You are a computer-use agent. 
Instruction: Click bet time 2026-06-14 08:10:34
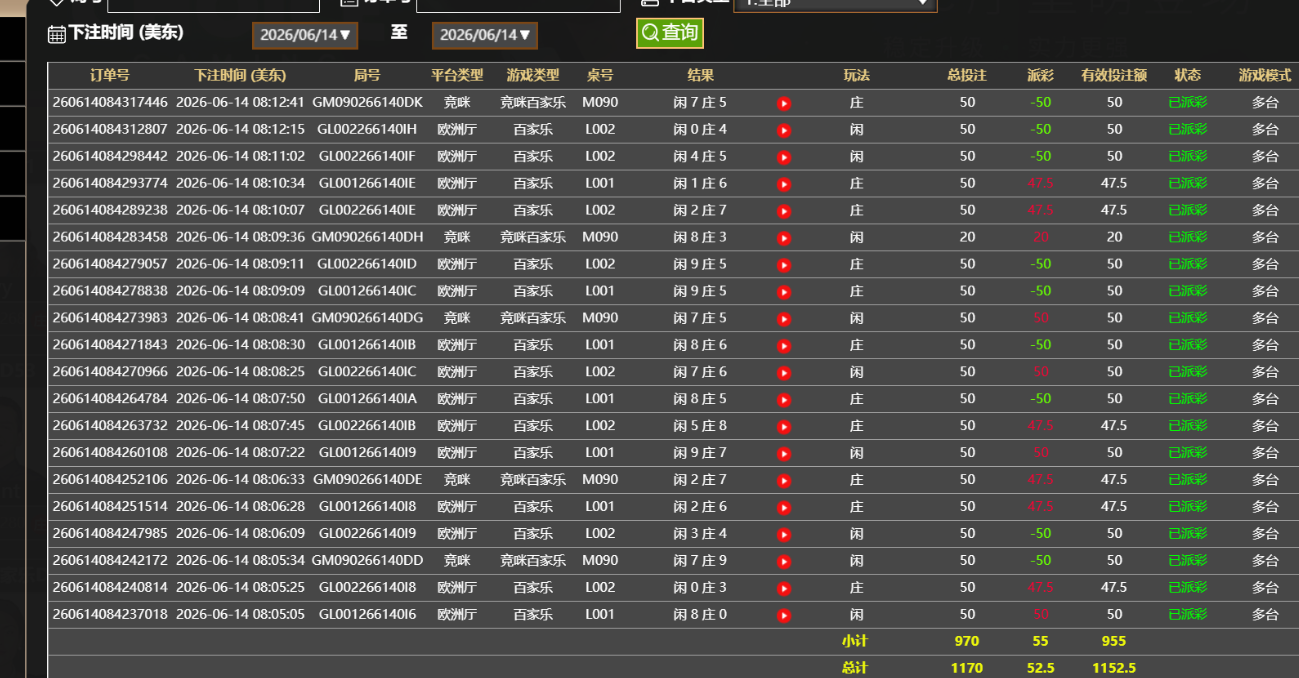click(x=240, y=183)
